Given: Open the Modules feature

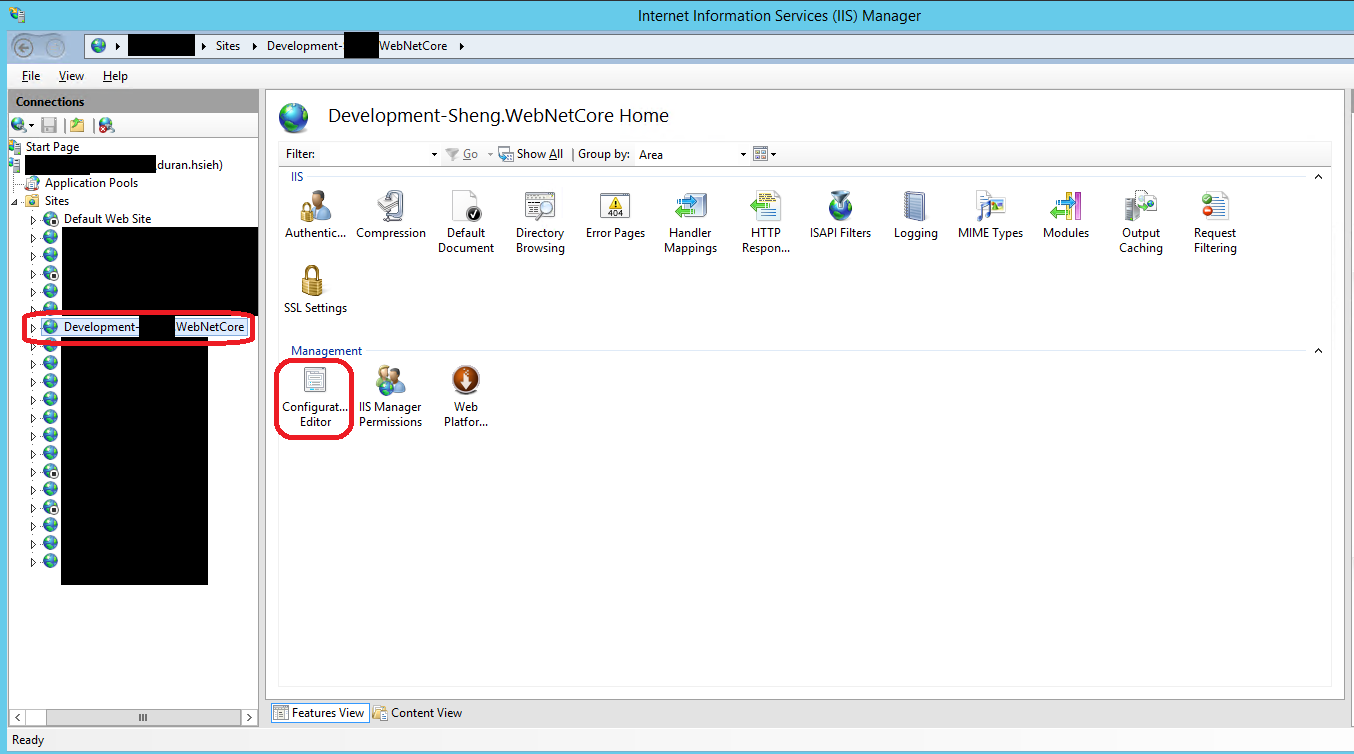Looking at the screenshot, I should click(1066, 216).
